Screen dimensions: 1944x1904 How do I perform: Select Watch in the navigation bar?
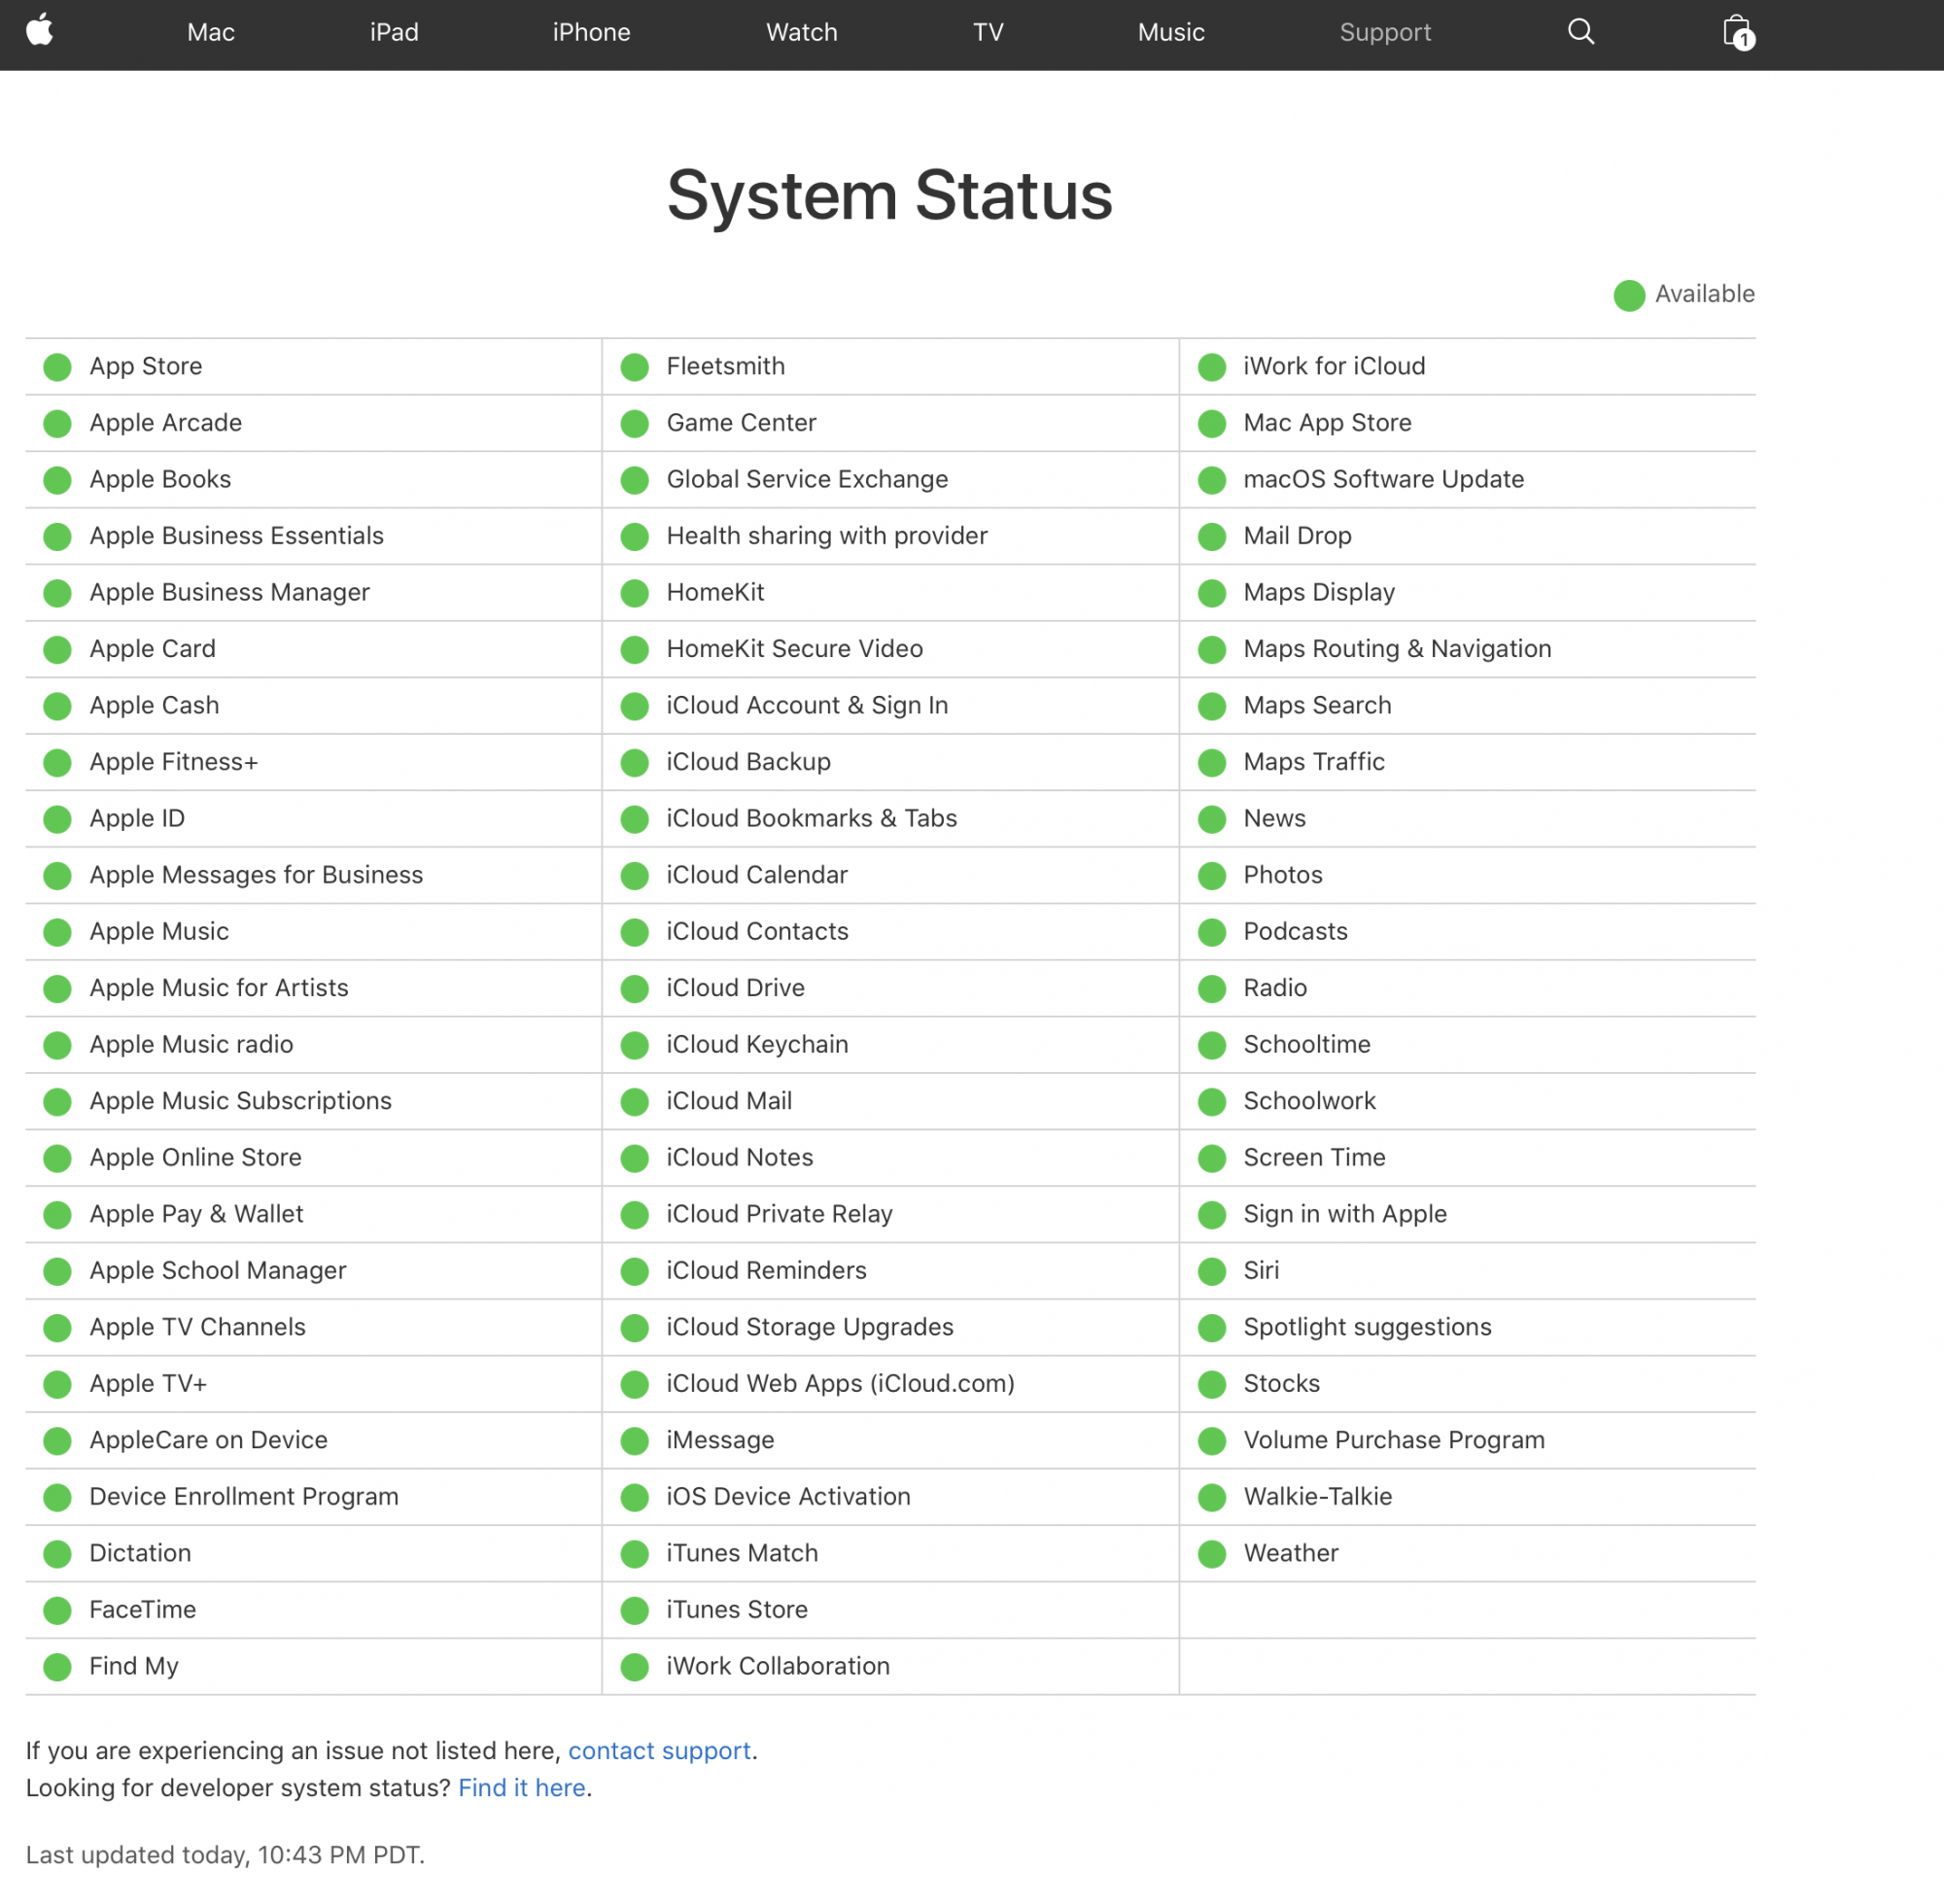pyautogui.click(x=801, y=32)
